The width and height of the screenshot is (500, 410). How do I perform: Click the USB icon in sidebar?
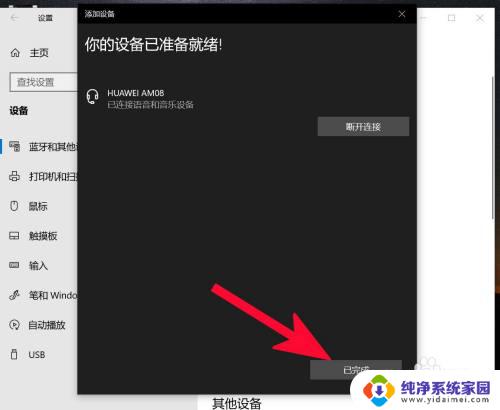point(14,354)
